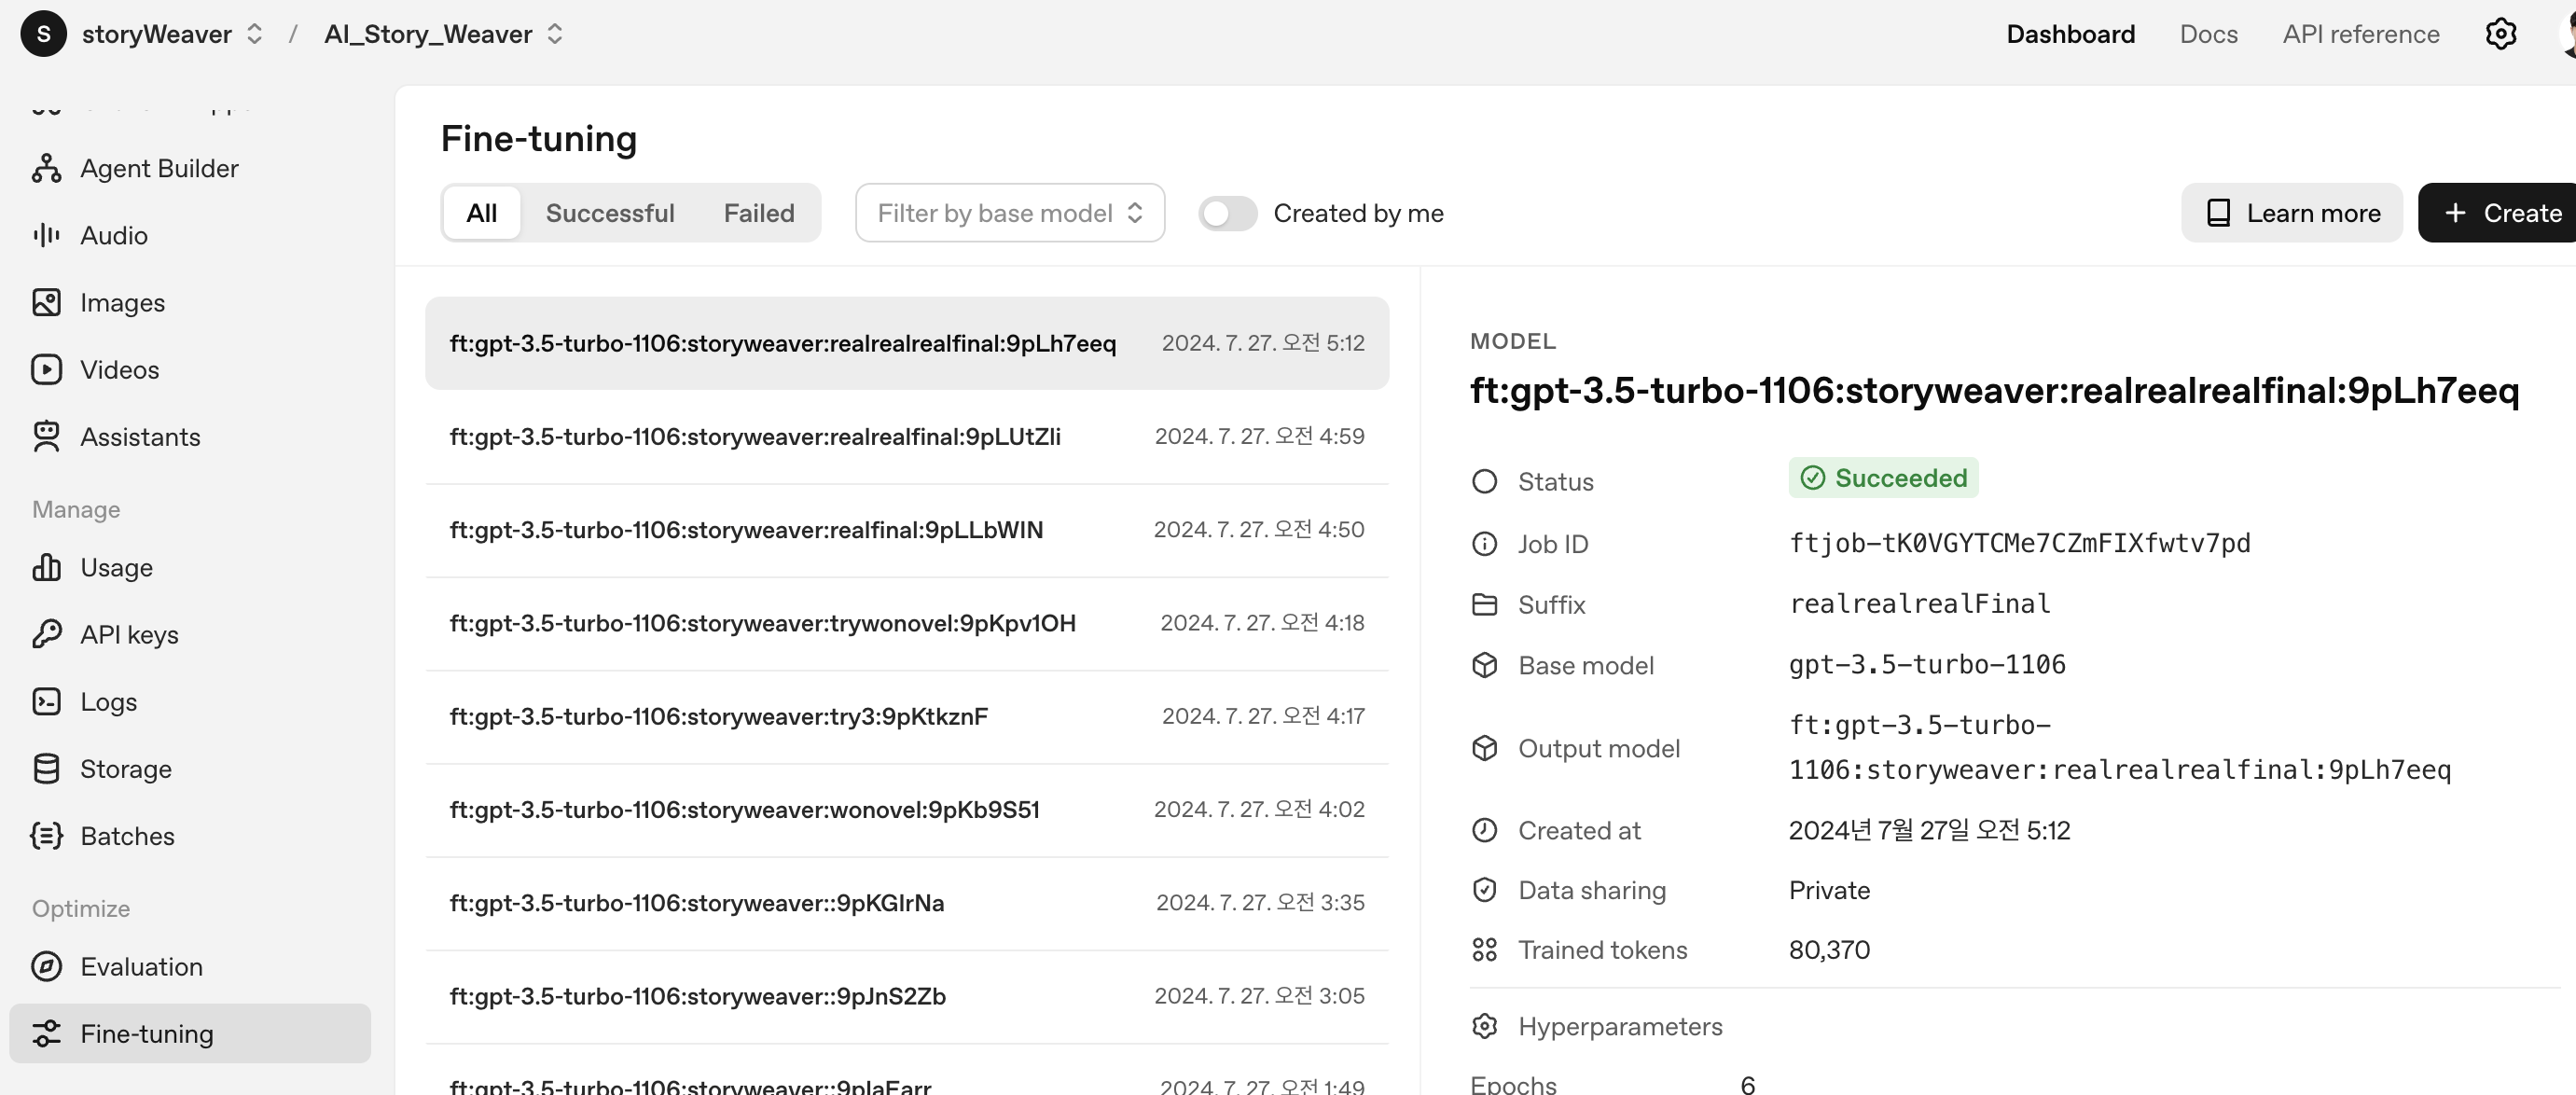Toggle the Created by me switch
Screen dimensions: 2576x1095
[1227, 213]
